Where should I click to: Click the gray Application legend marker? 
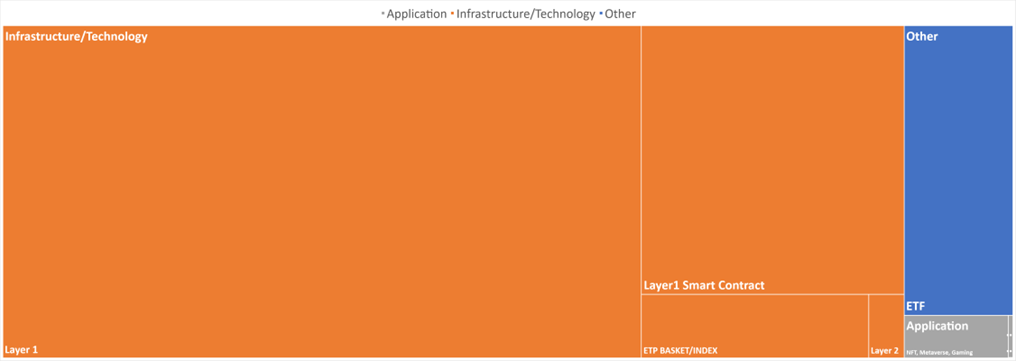click(382, 14)
